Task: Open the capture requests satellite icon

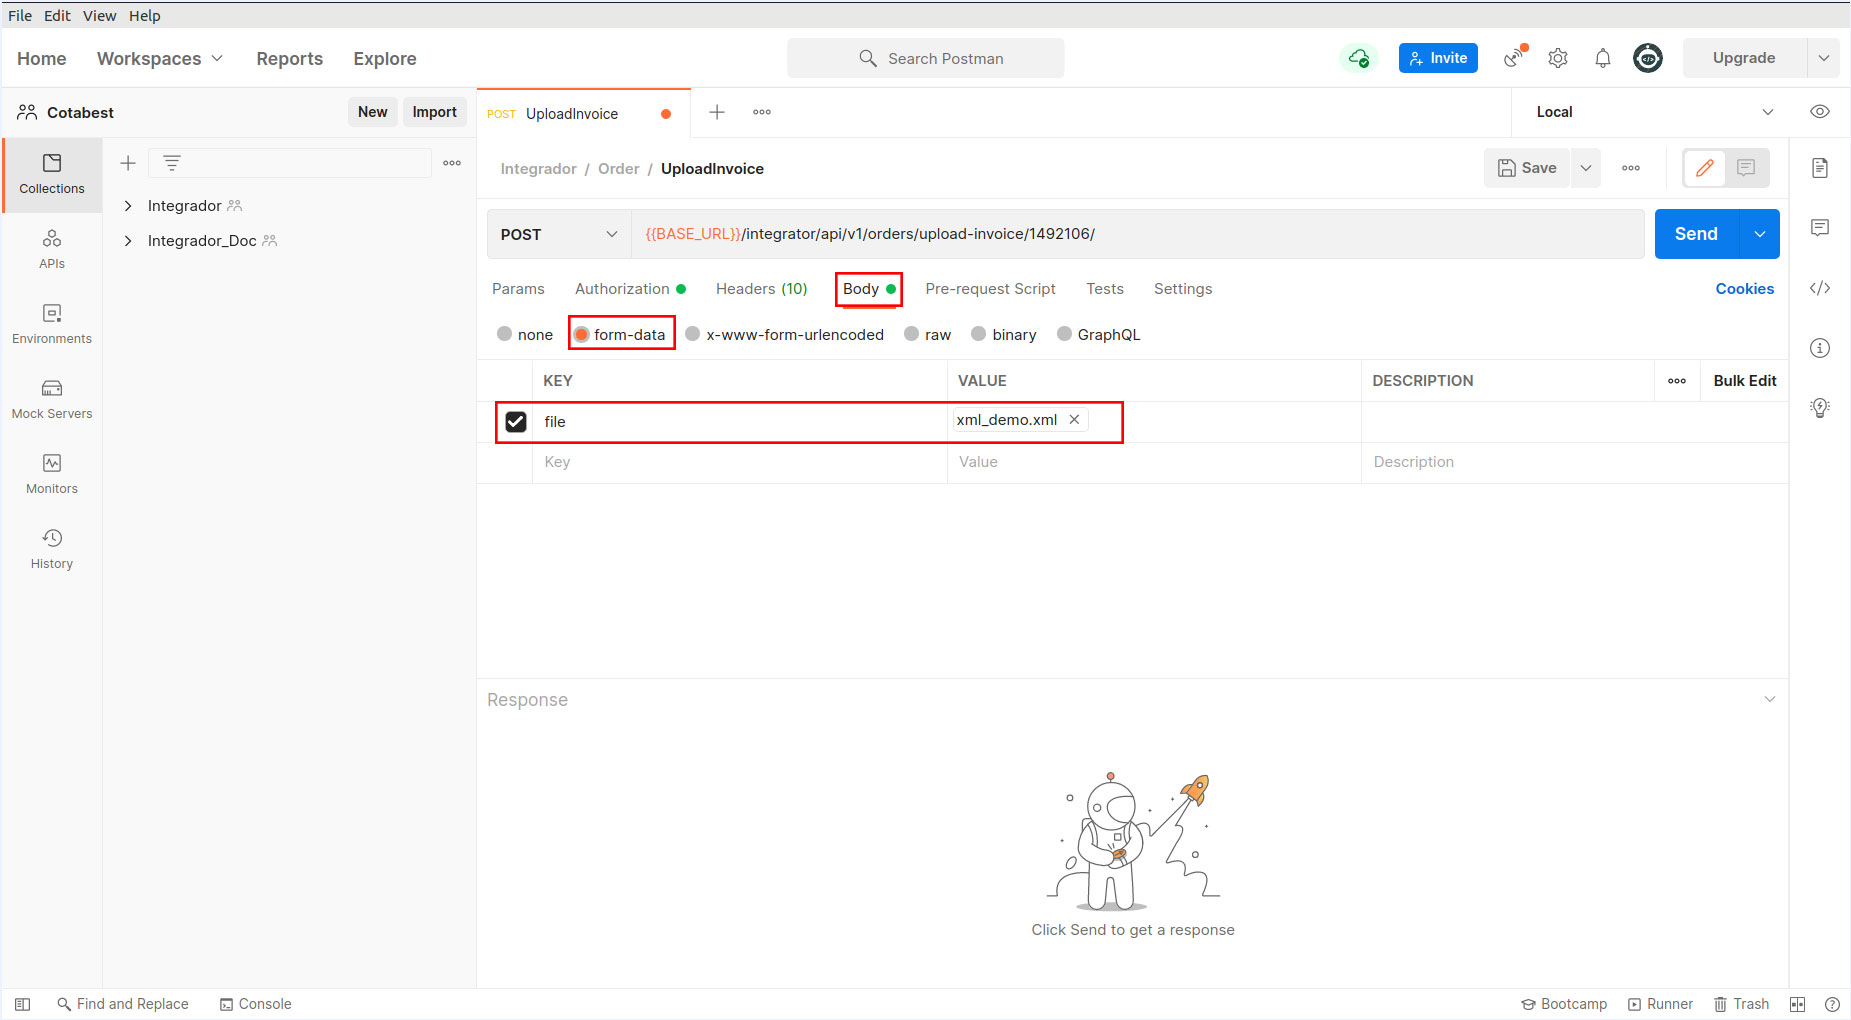Action: (1516, 58)
